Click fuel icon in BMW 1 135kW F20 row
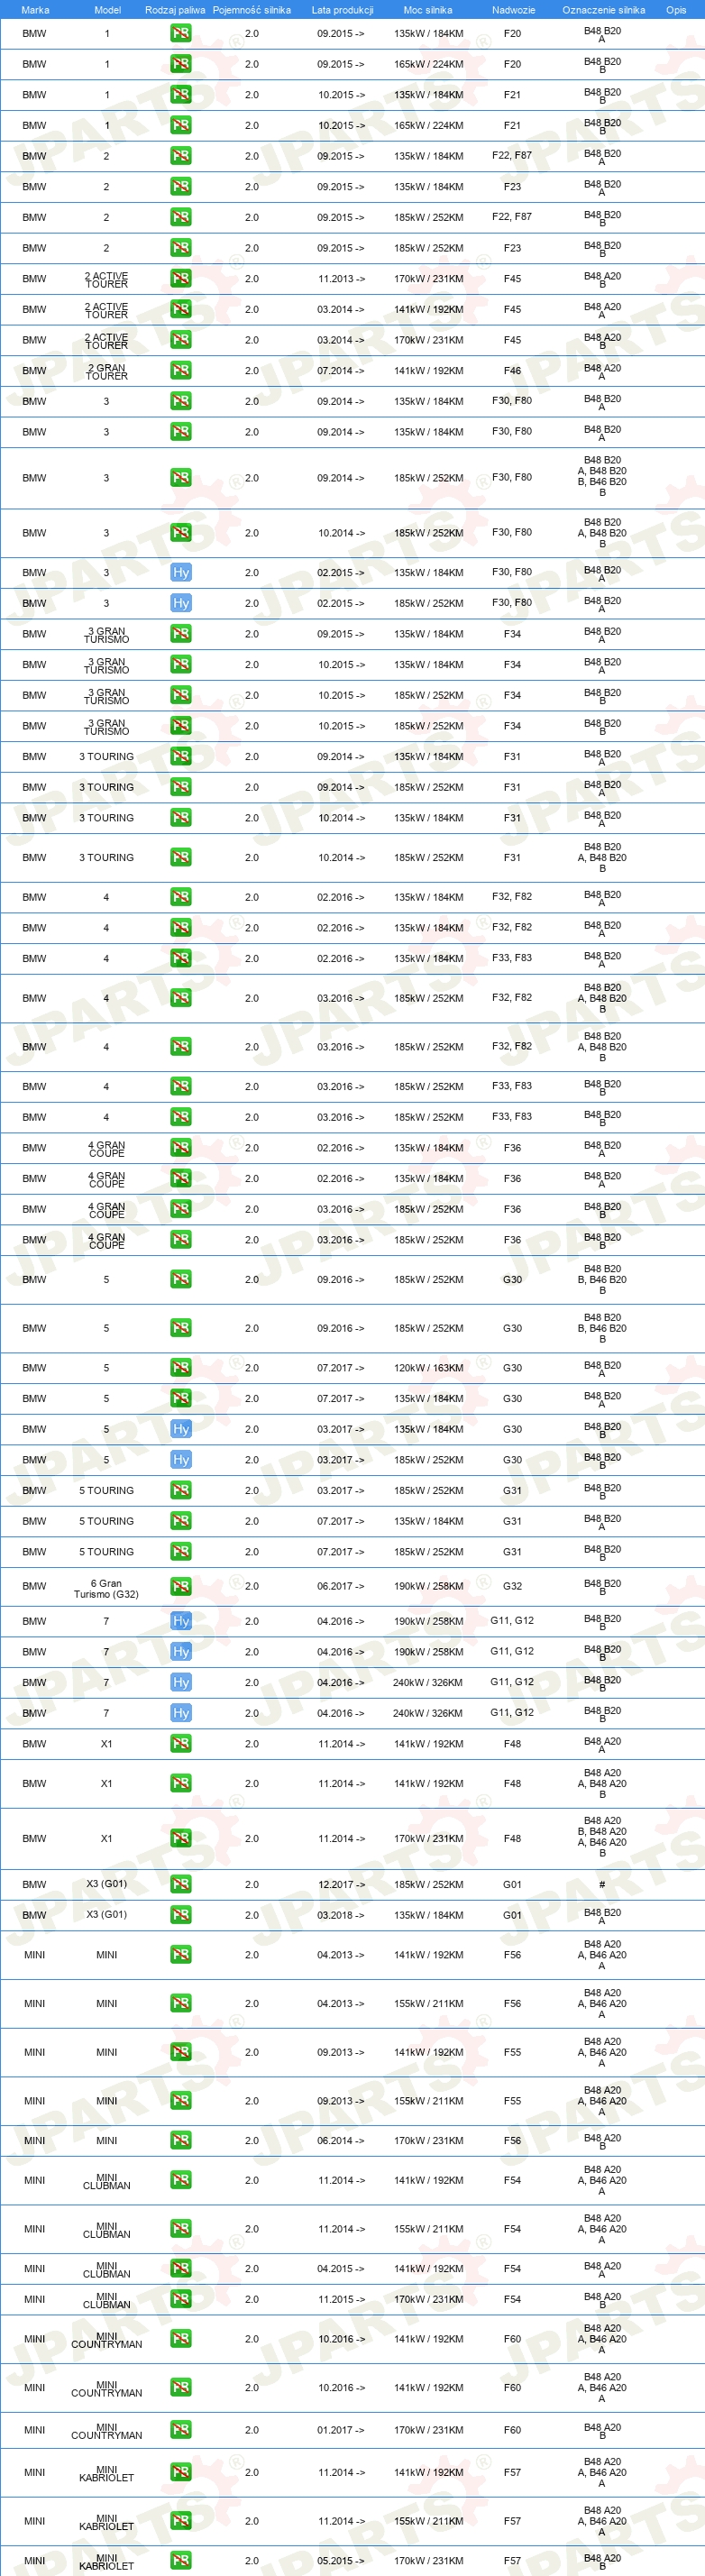 [181, 33]
